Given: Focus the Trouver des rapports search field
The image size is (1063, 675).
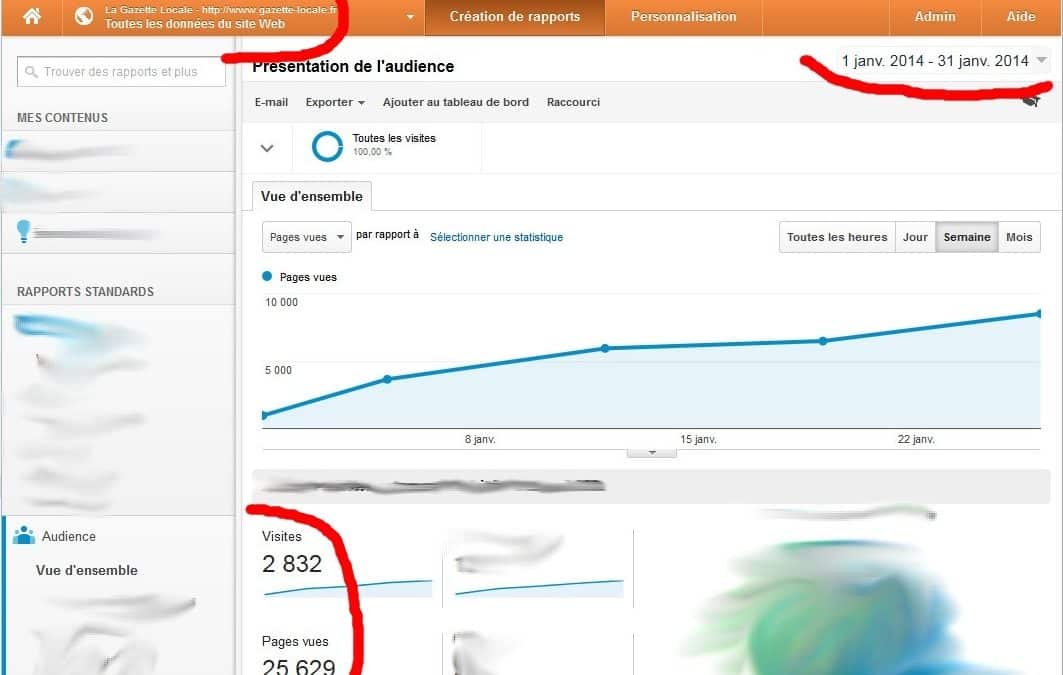Looking at the screenshot, I should (121, 72).
